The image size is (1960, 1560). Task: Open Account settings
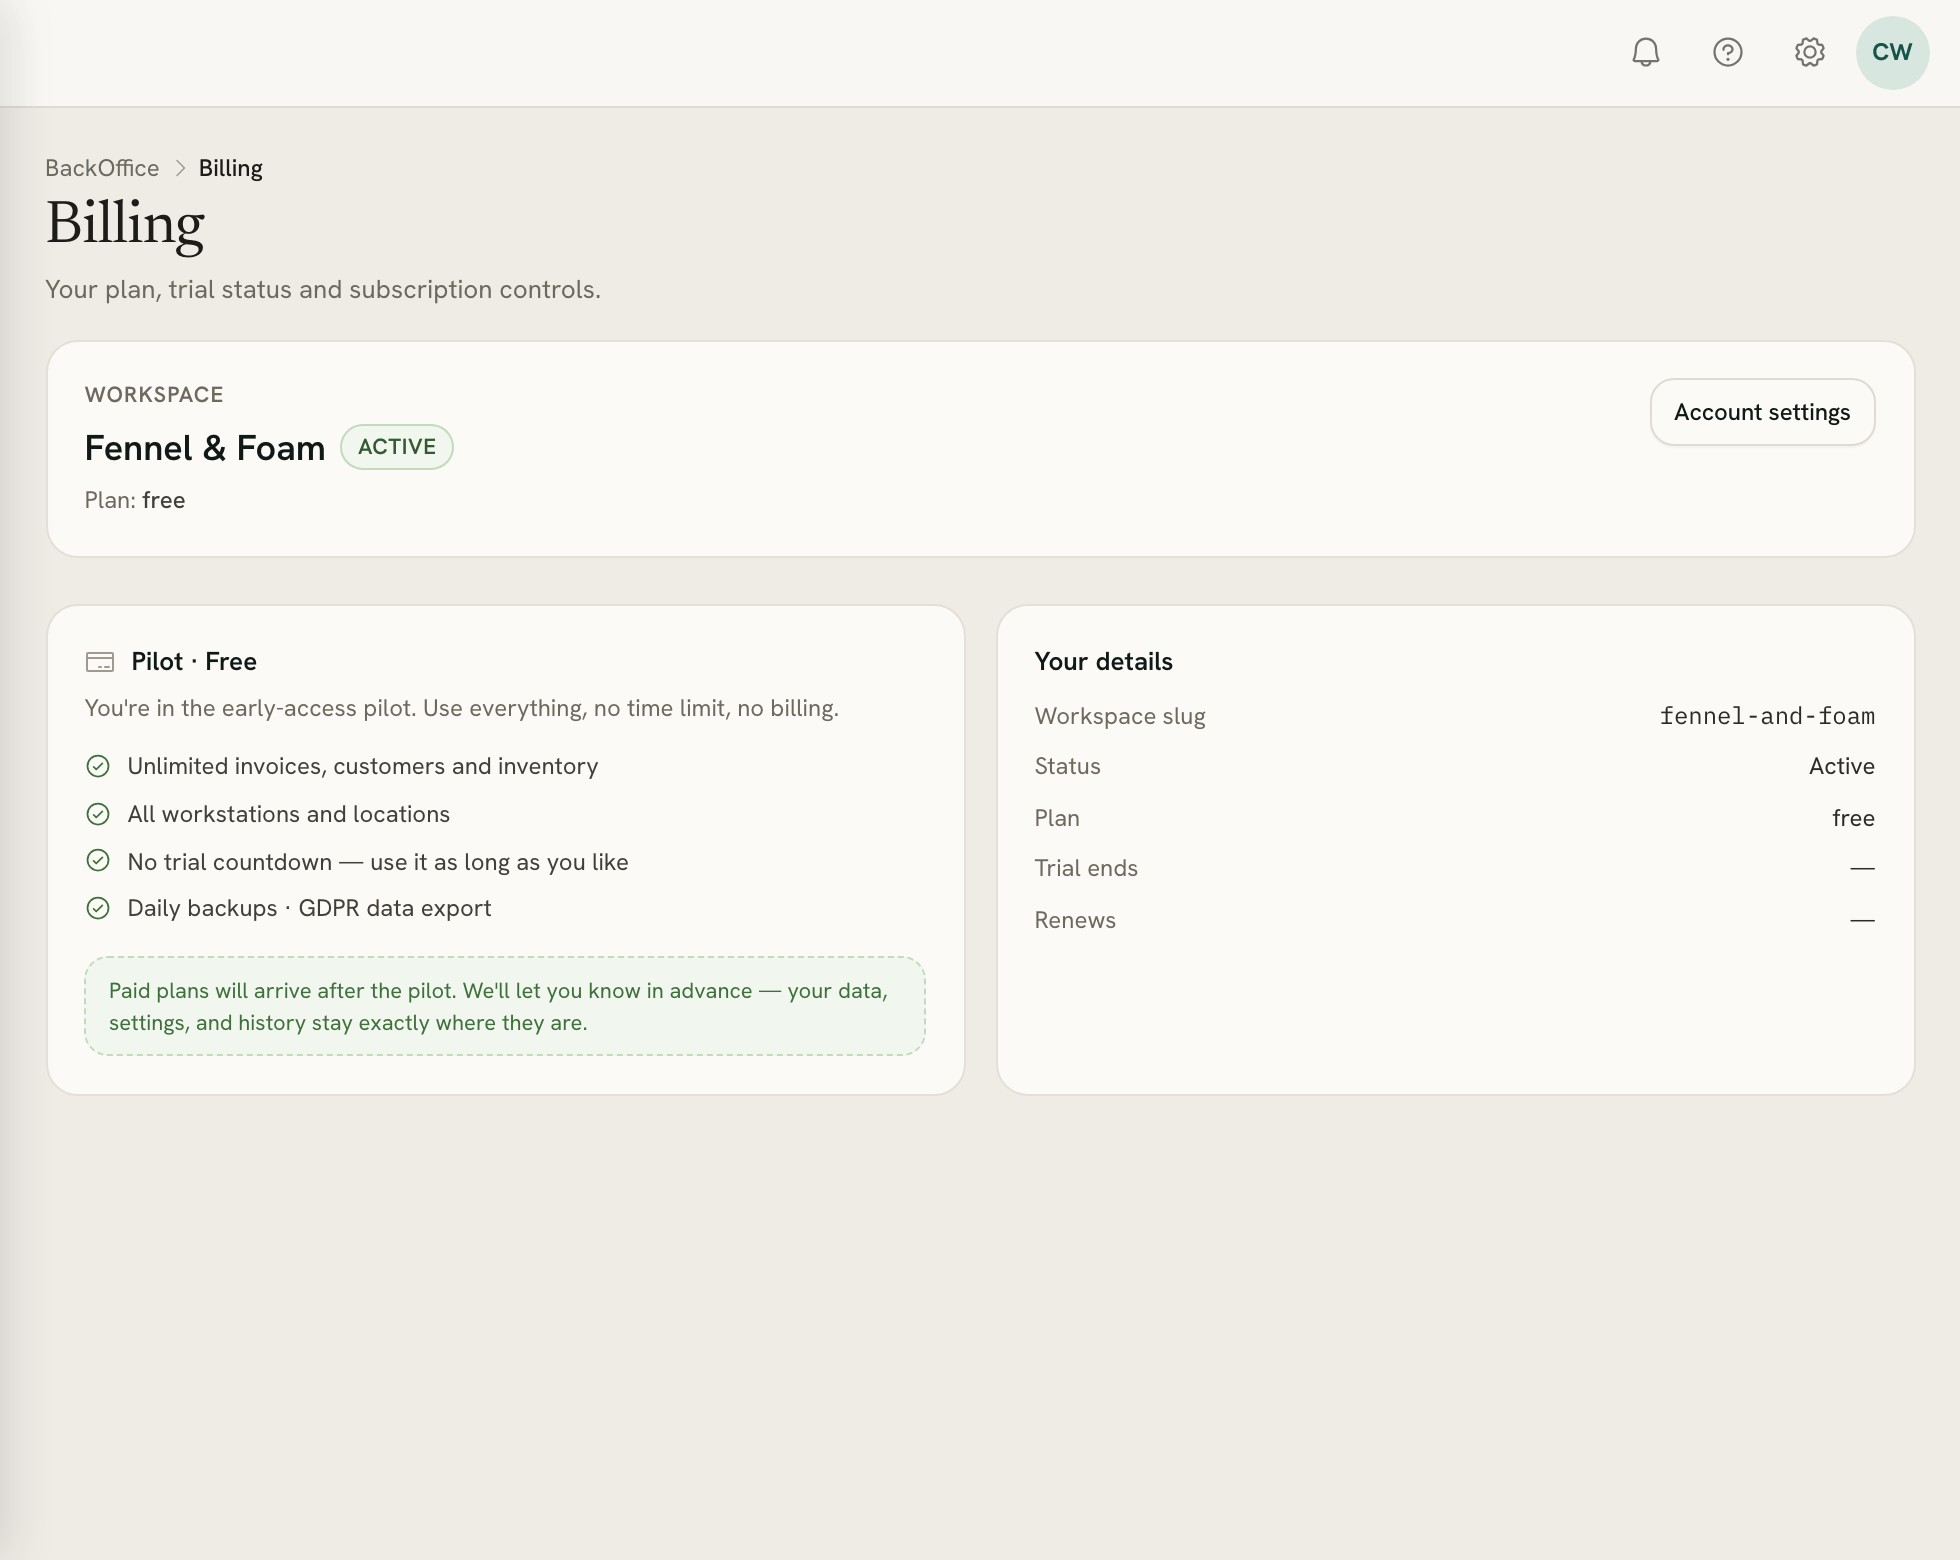coord(1762,412)
